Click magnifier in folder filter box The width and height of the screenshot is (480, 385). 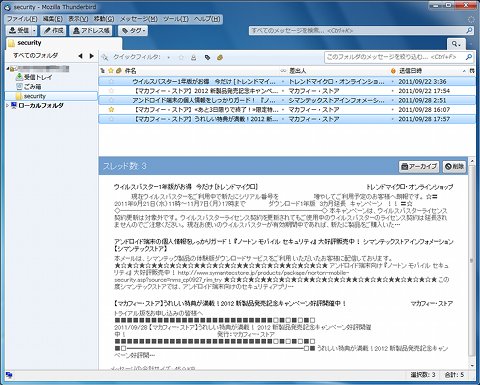pyautogui.click(x=469, y=57)
